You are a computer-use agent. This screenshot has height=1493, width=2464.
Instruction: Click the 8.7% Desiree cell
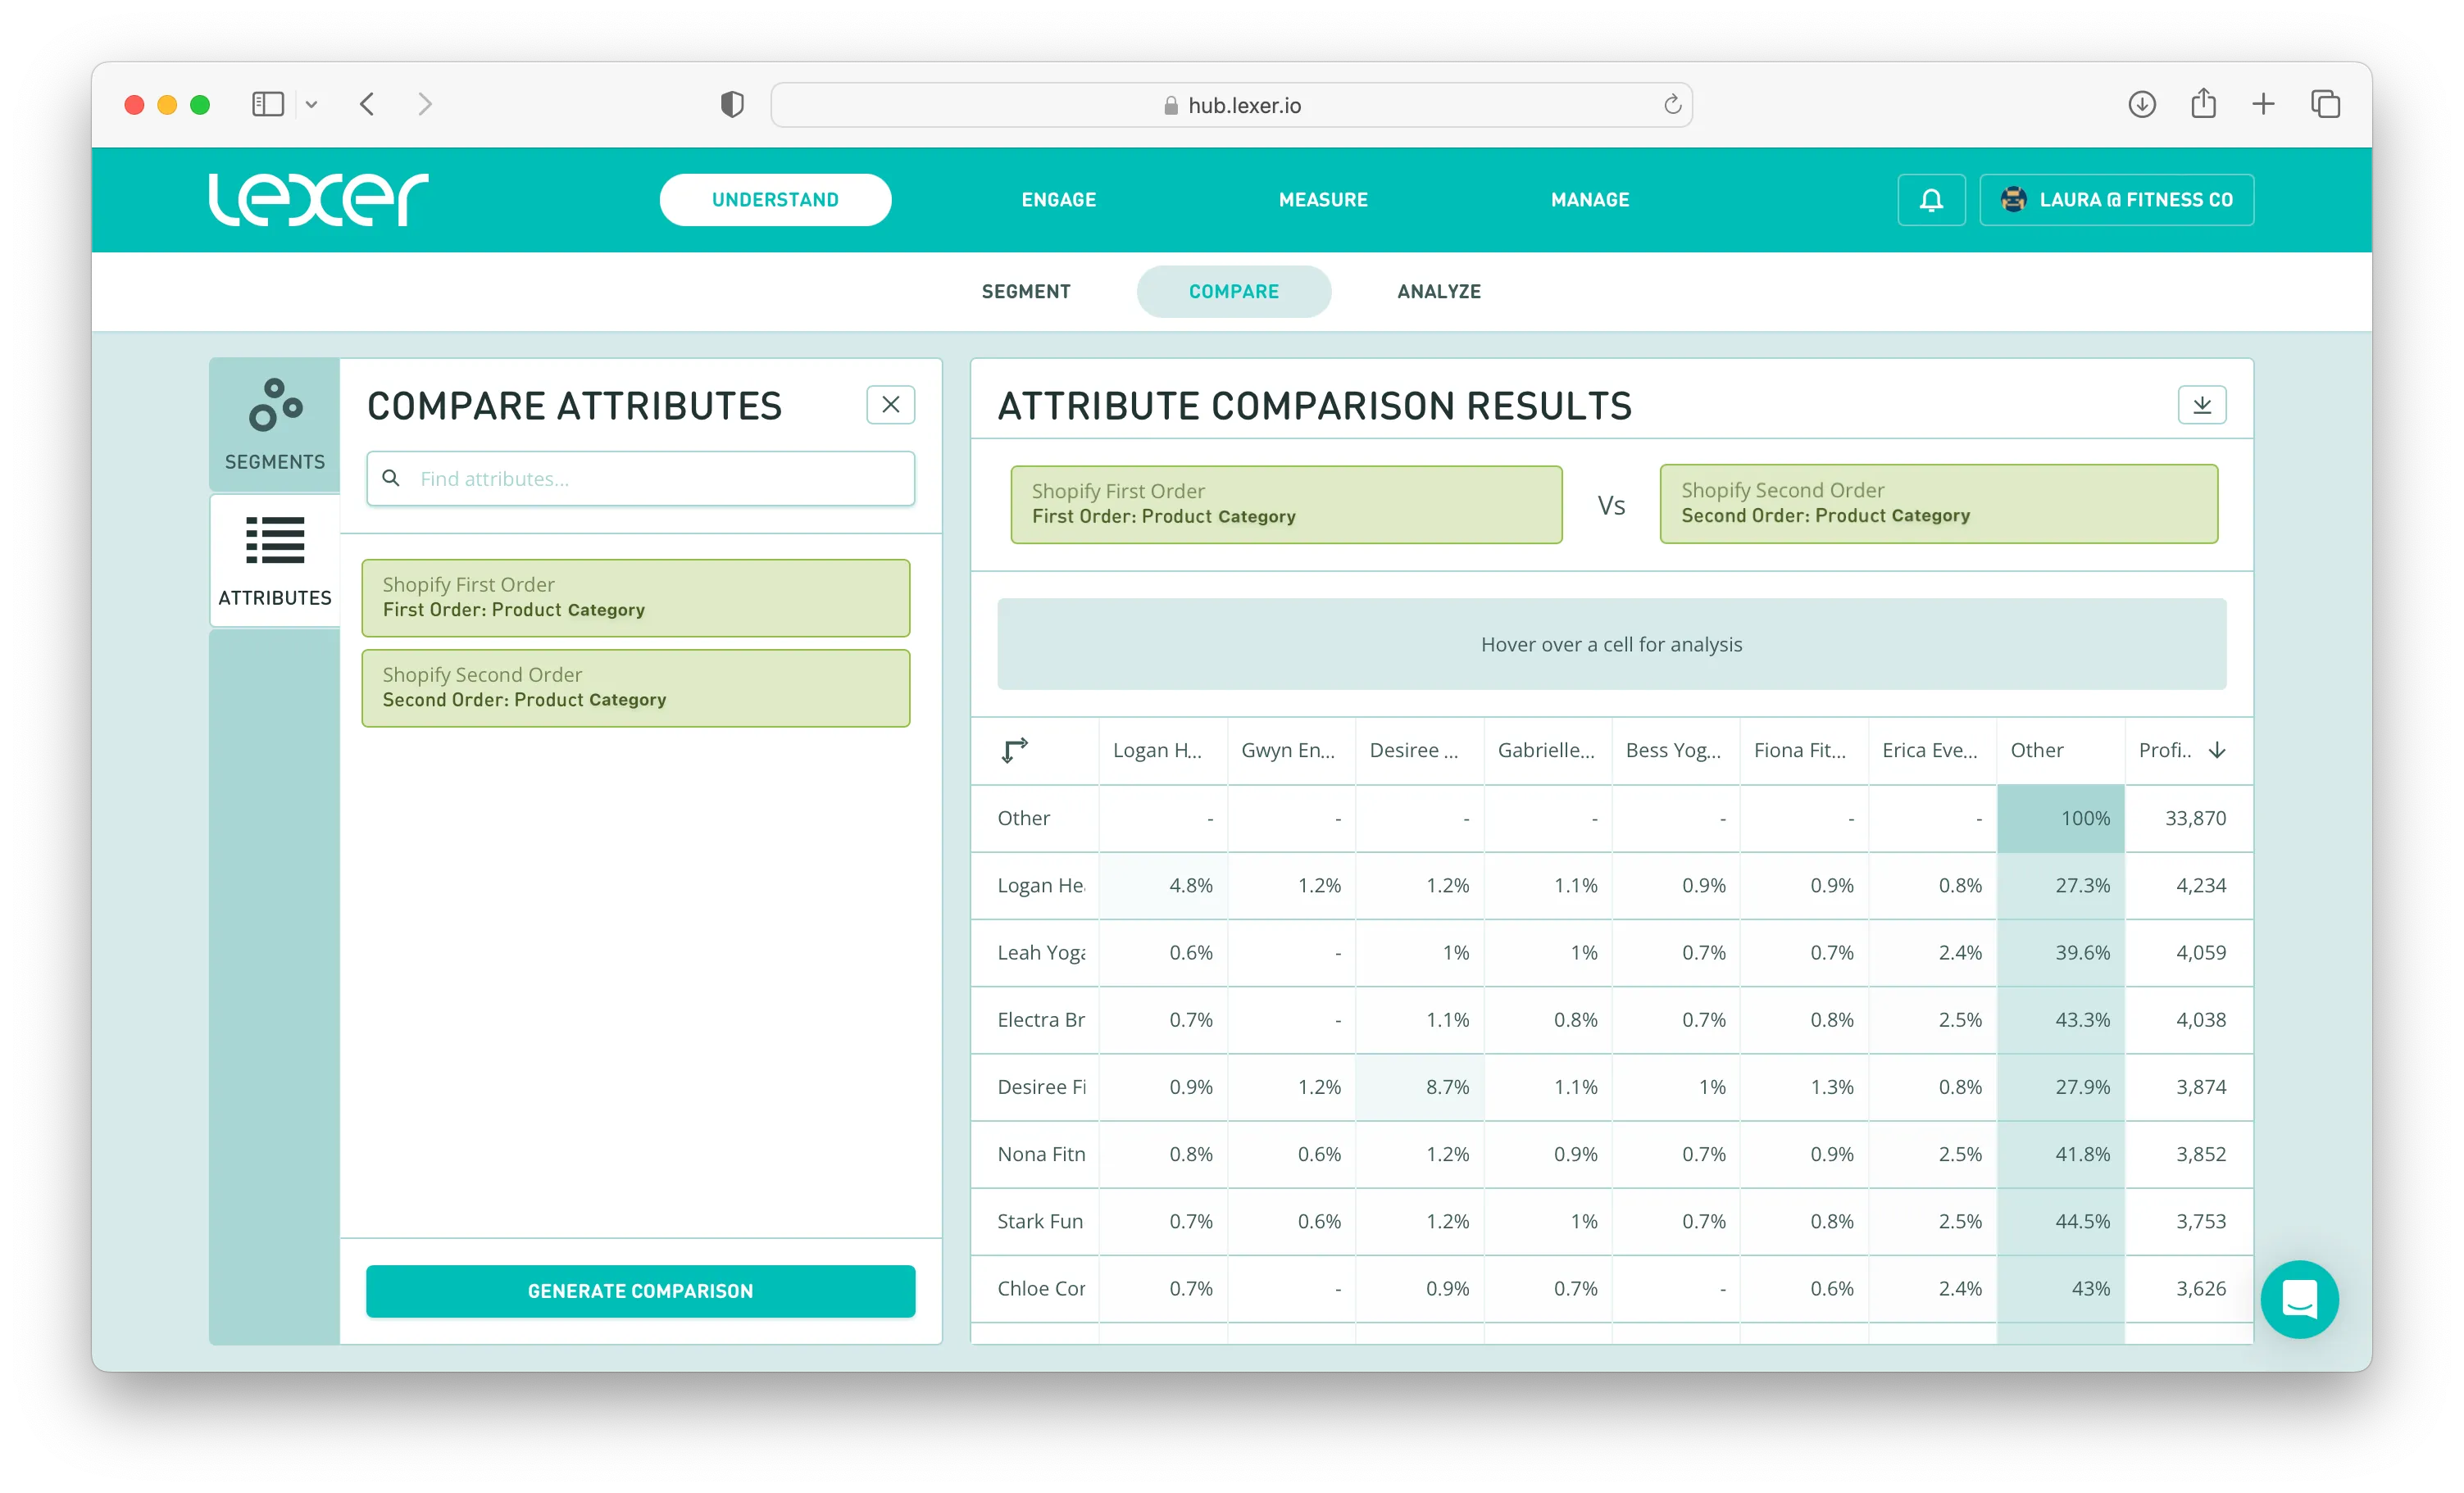pos(1419,1086)
